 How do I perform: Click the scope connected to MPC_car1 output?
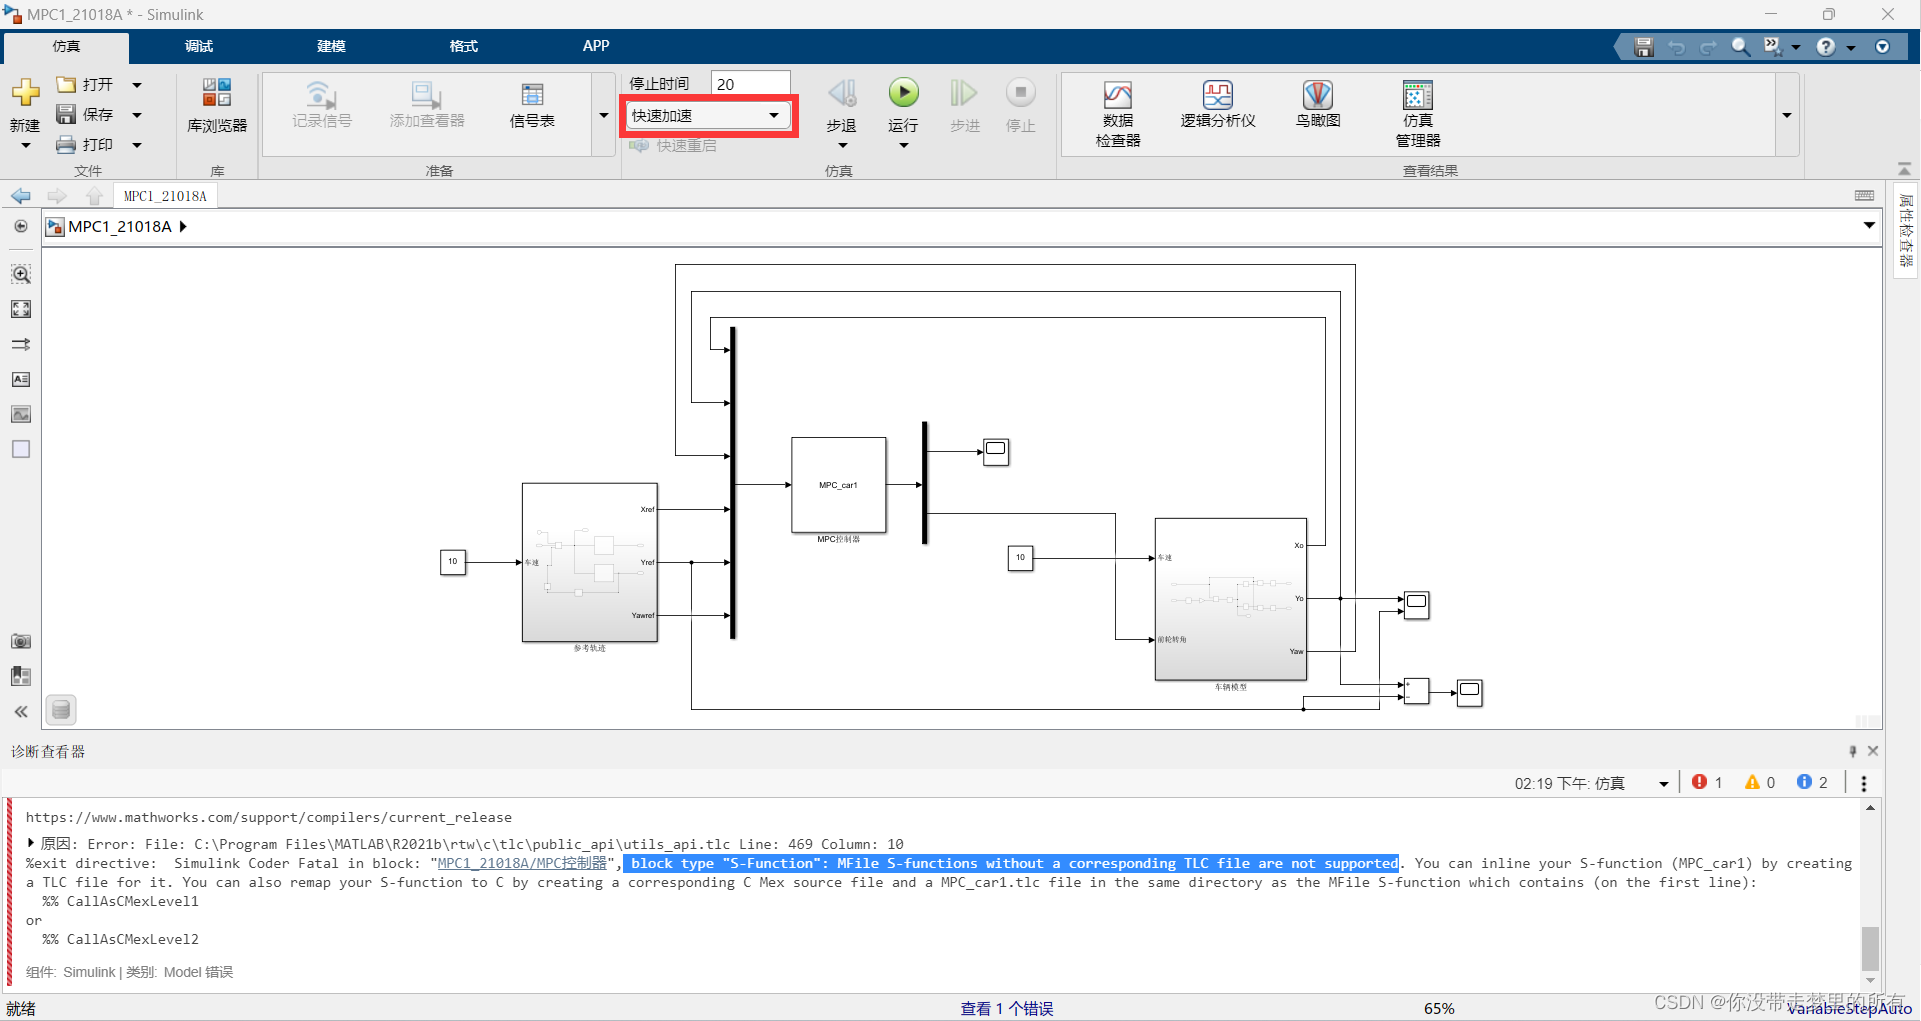pos(996,452)
